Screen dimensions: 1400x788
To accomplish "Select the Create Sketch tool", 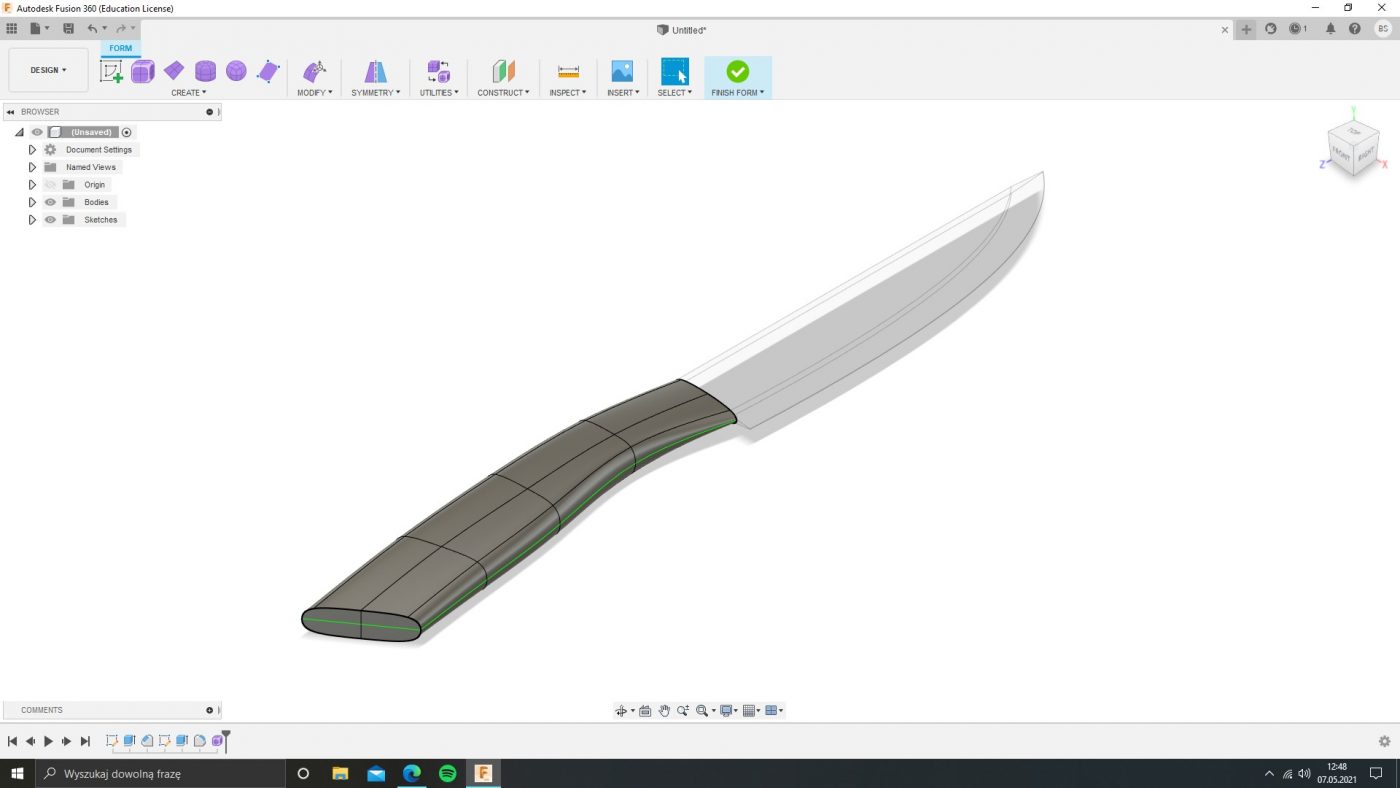I will coord(111,71).
